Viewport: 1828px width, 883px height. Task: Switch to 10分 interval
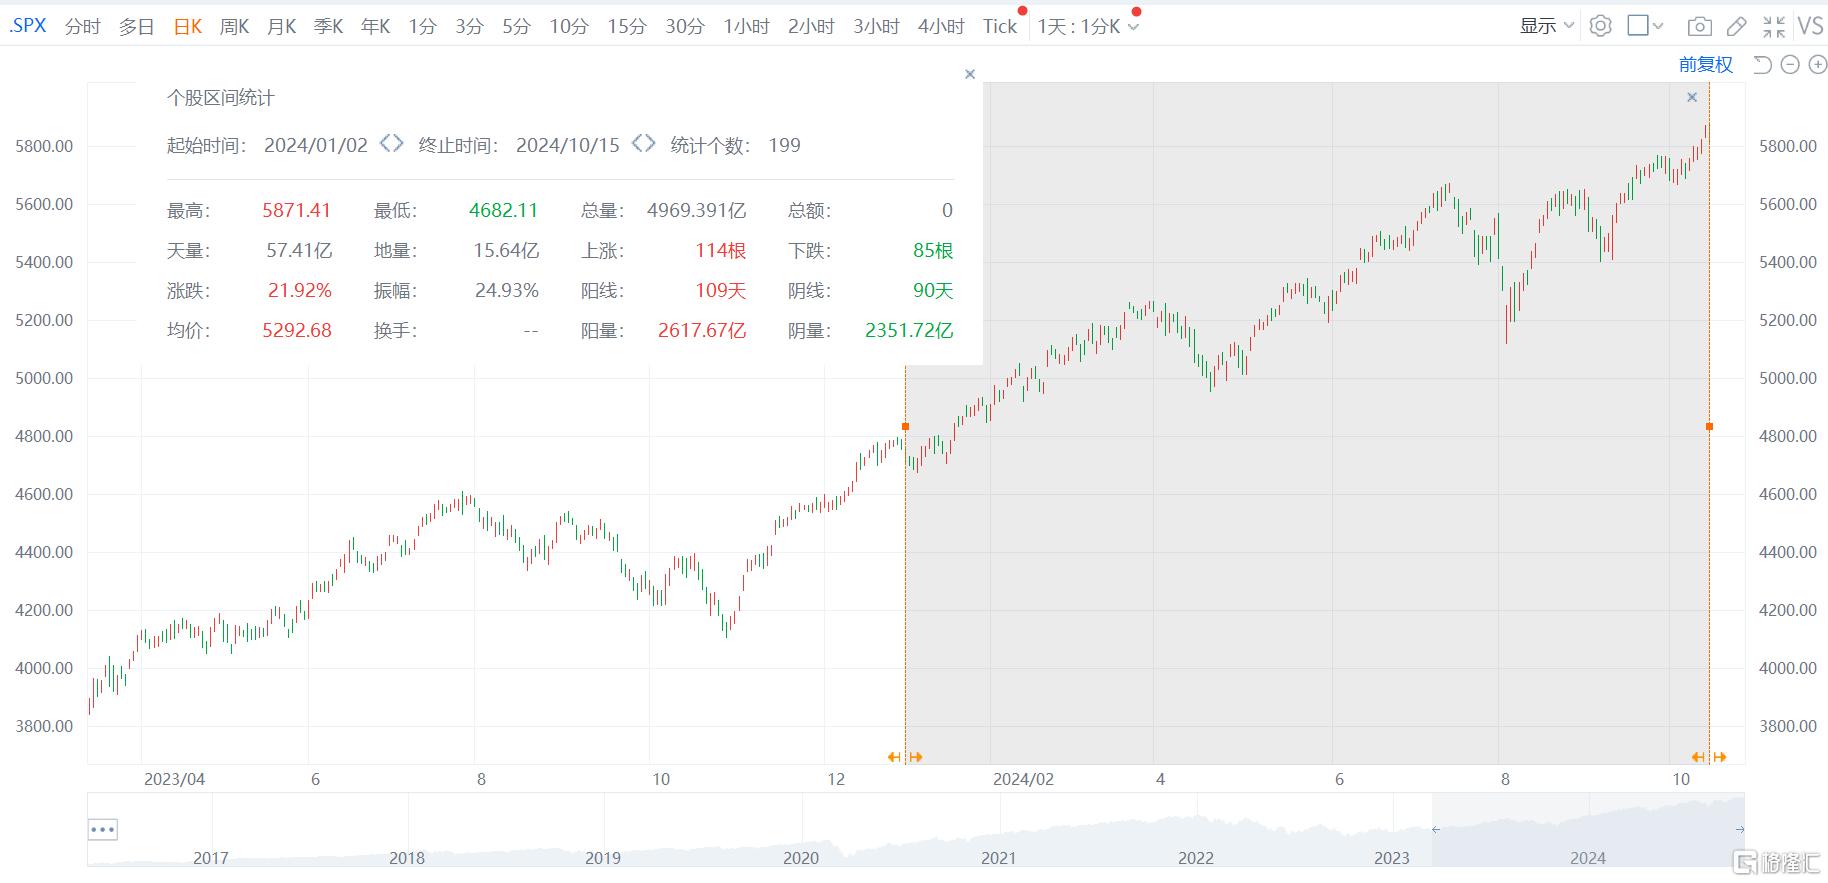pos(568,27)
